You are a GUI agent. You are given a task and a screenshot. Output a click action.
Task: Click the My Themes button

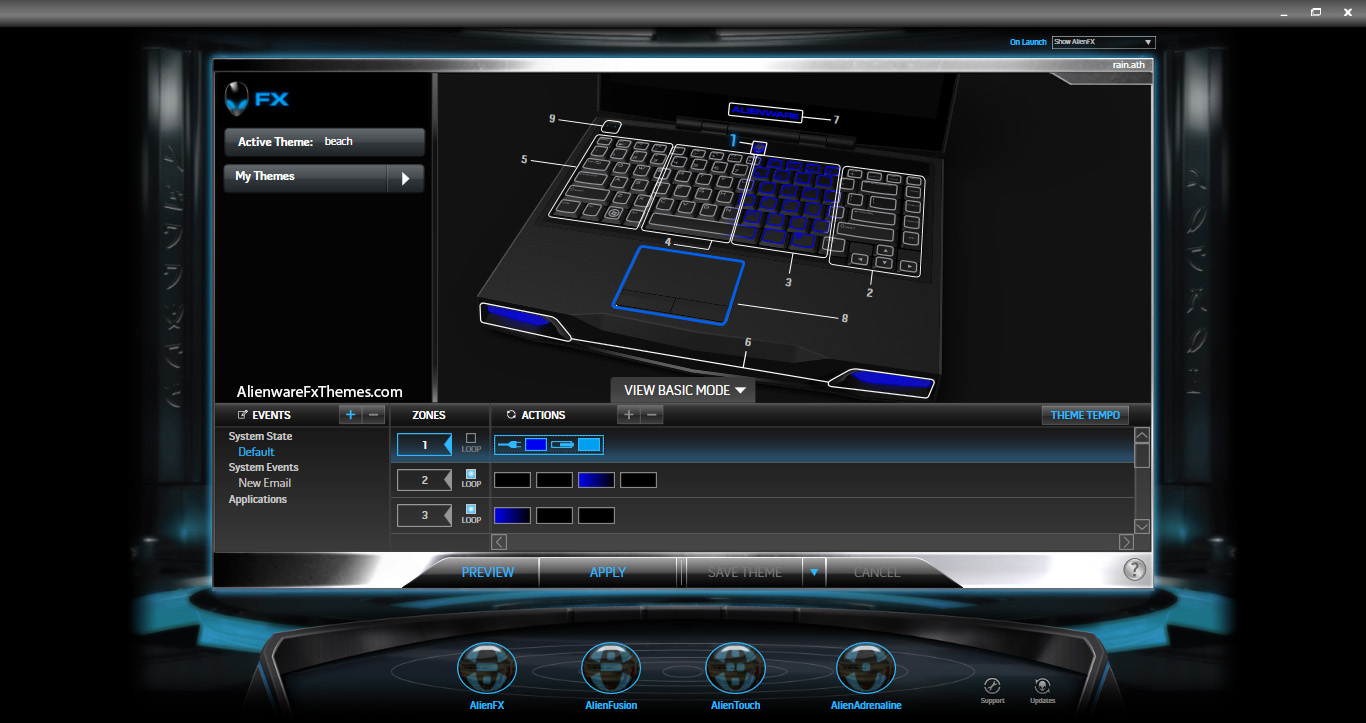(305, 178)
